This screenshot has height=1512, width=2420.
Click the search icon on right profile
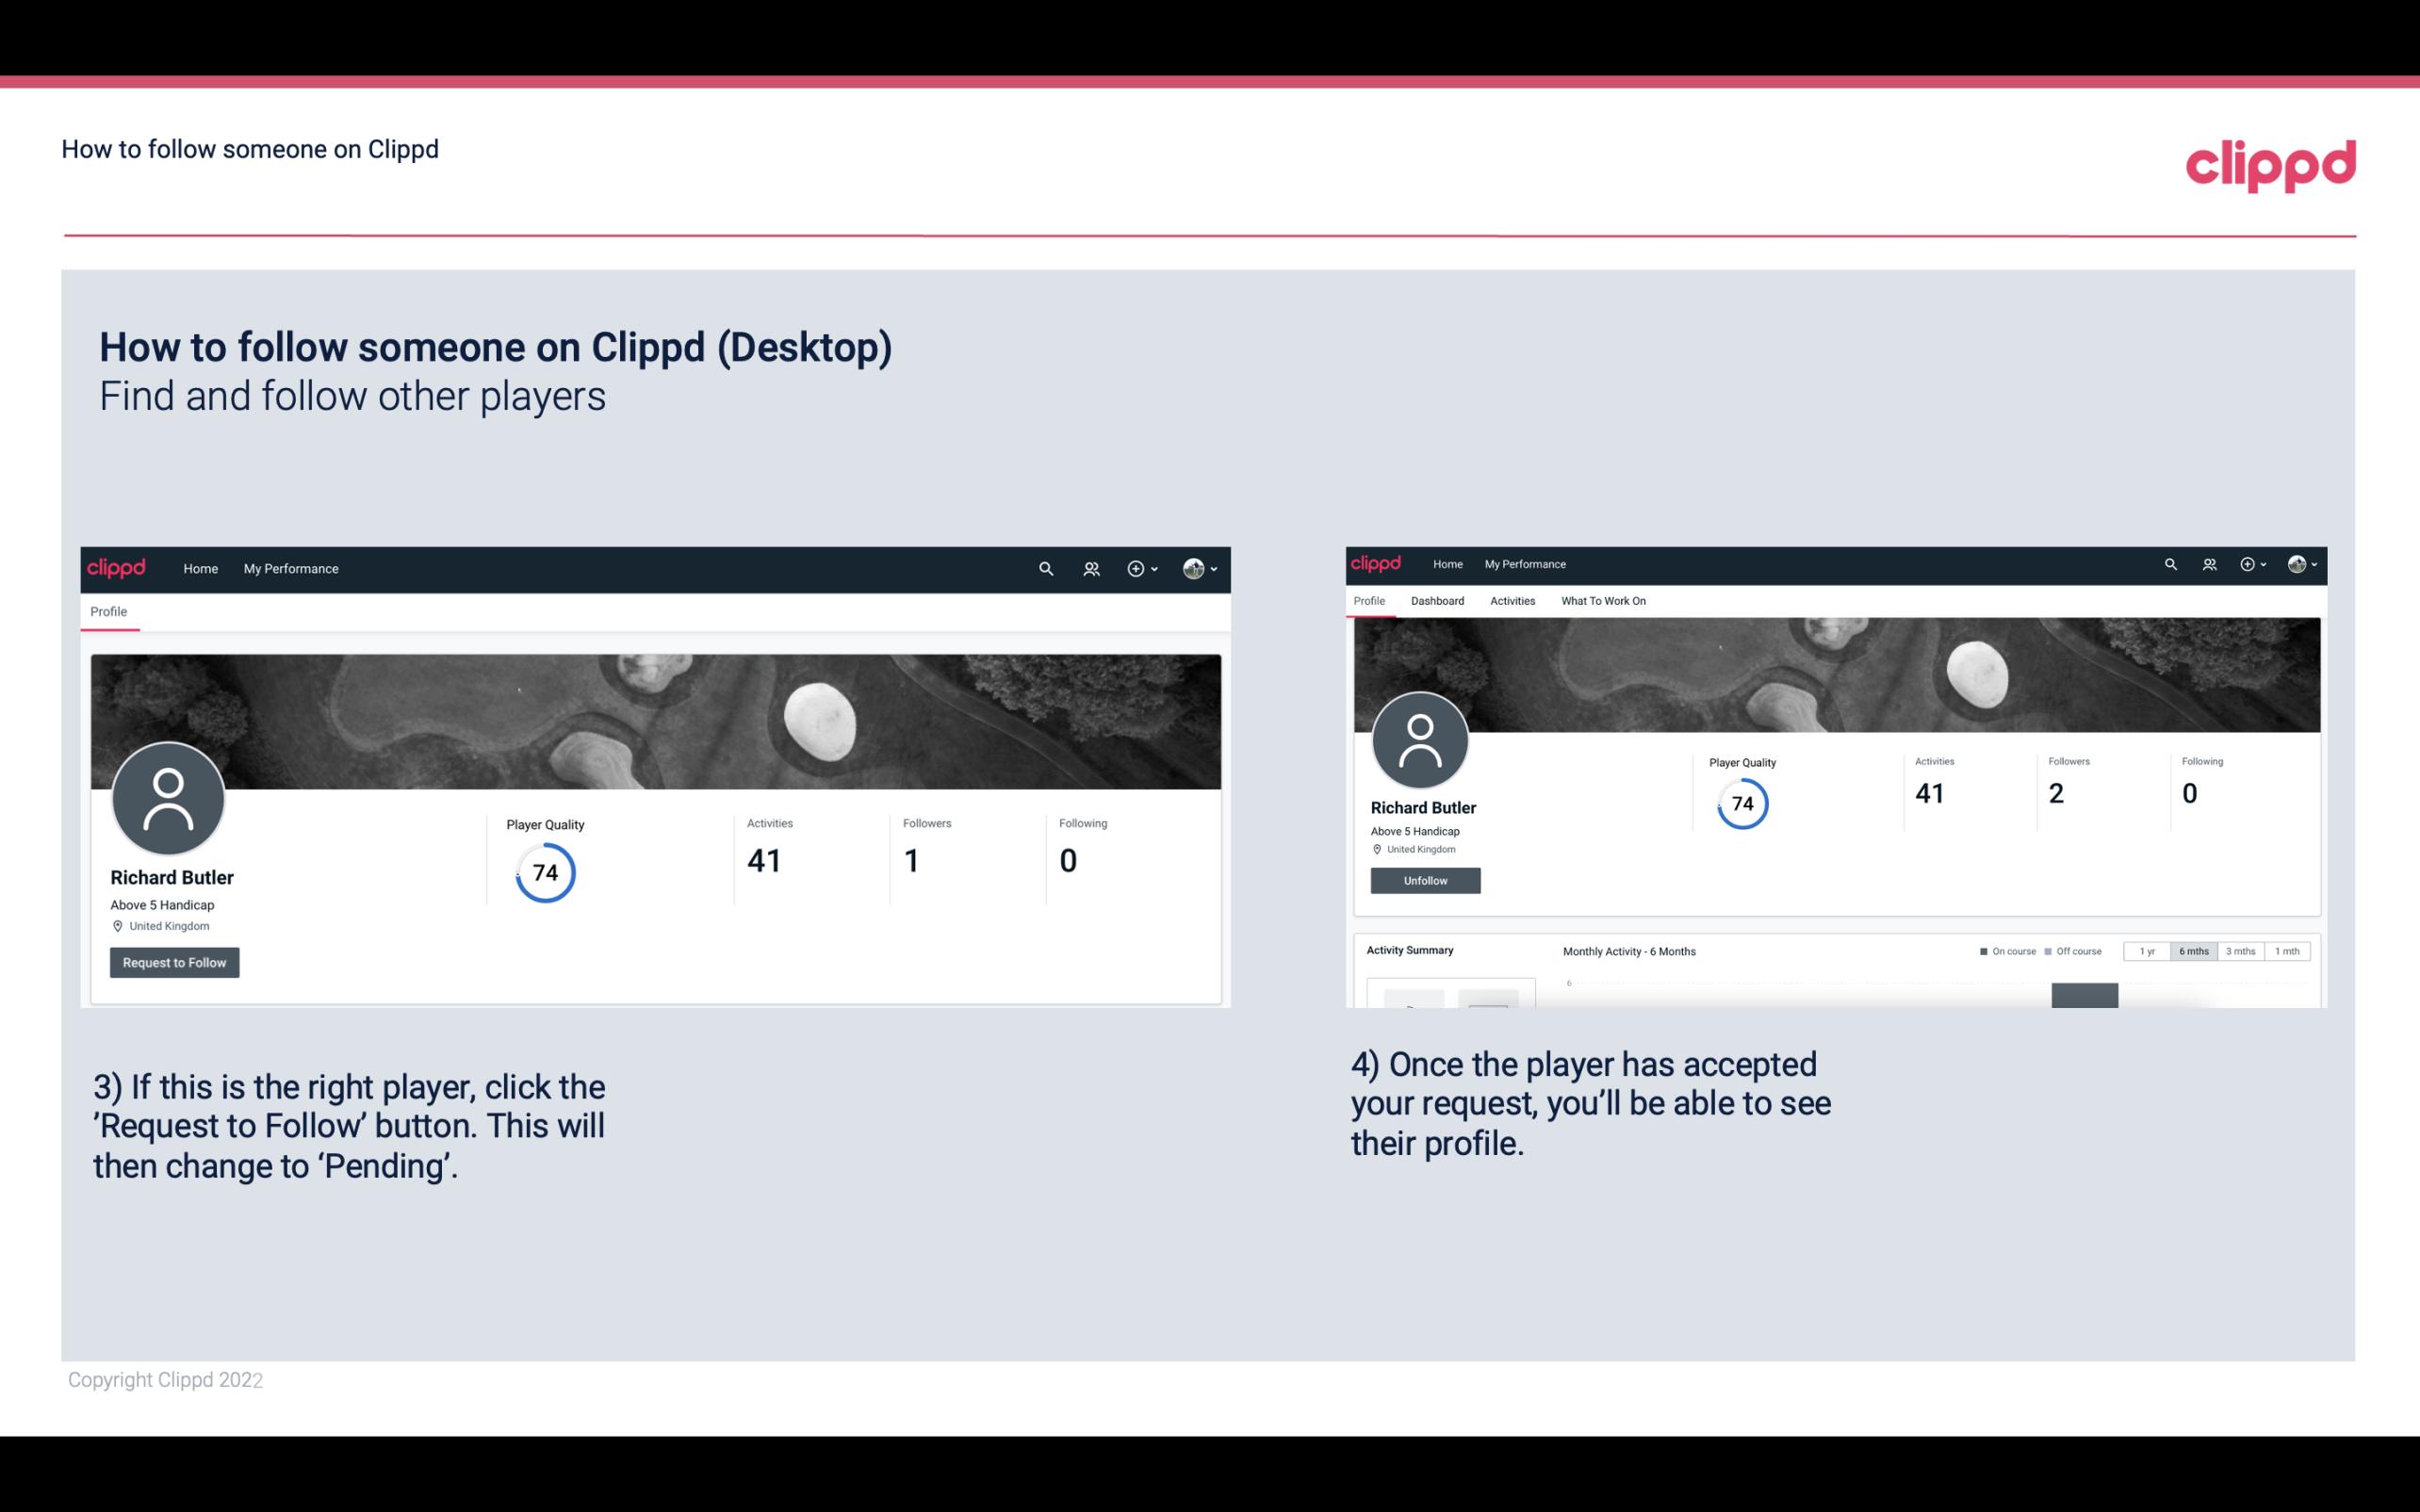pyautogui.click(x=2171, y=562)
